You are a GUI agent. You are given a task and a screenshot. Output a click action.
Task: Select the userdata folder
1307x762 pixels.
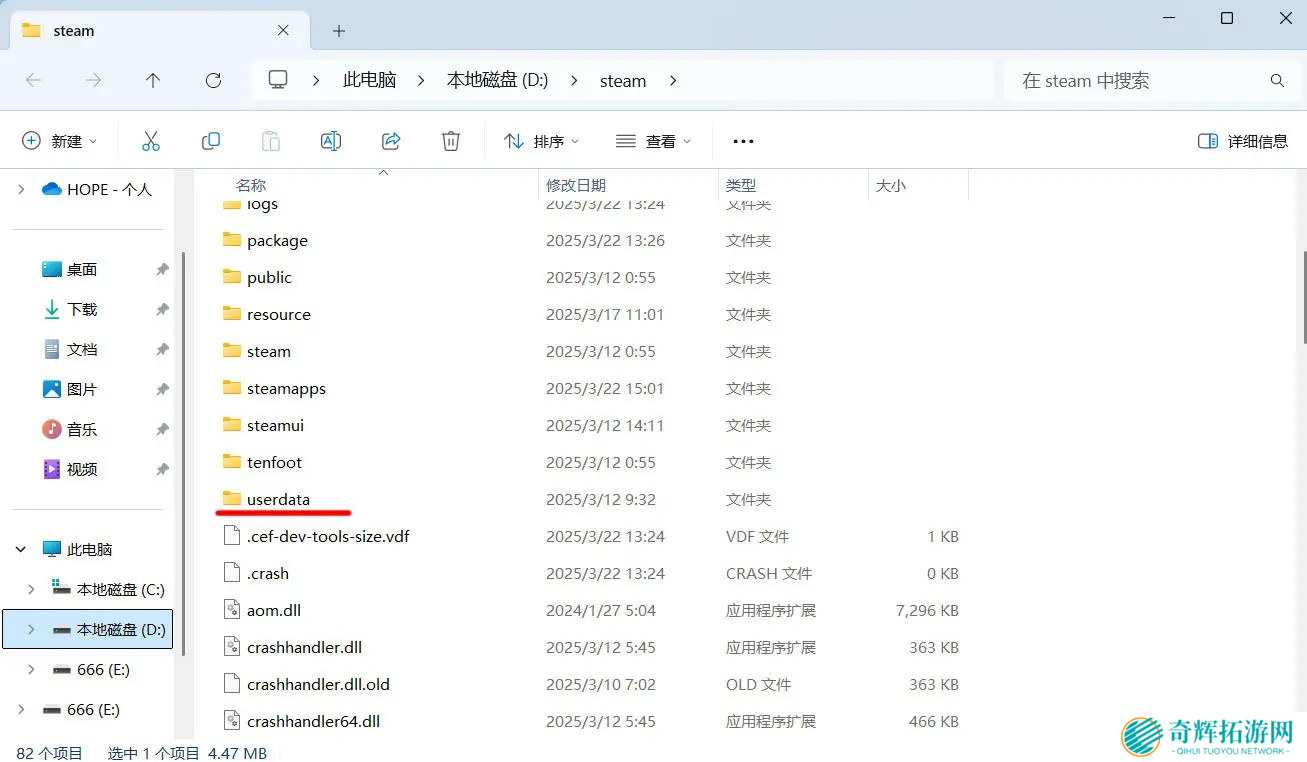coord(278,499)
